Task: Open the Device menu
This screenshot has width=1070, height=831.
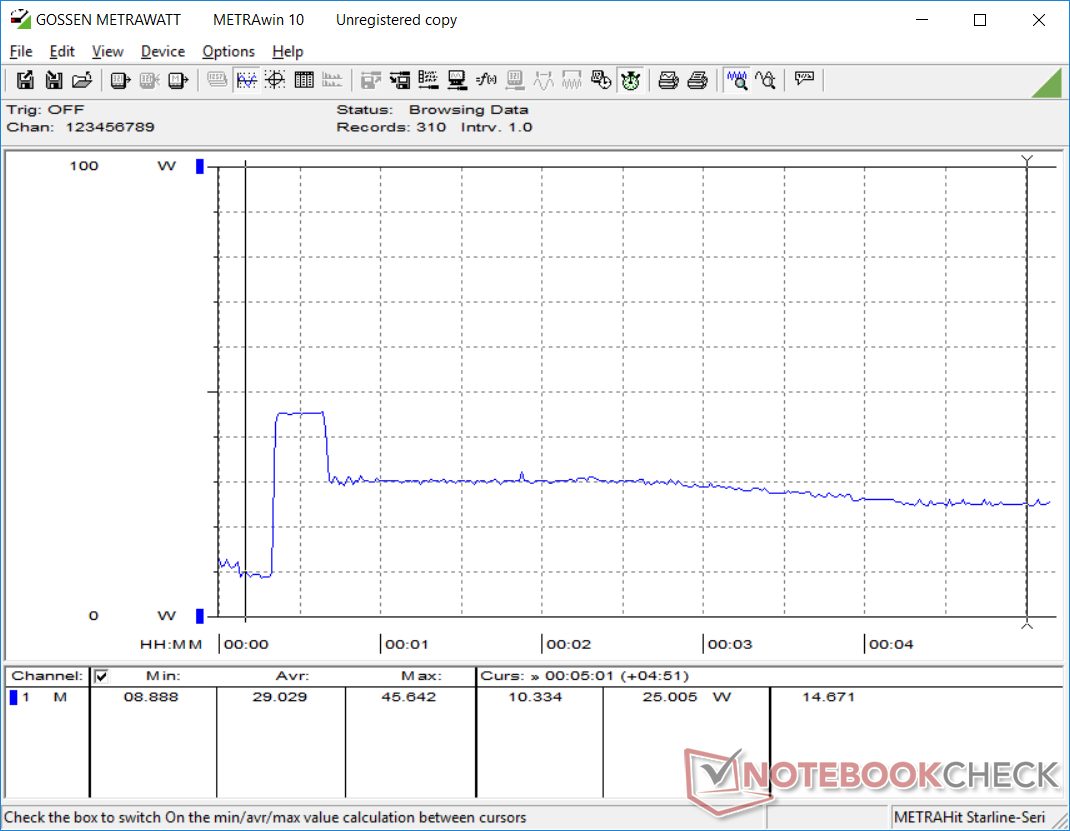Action: point(162,51)
